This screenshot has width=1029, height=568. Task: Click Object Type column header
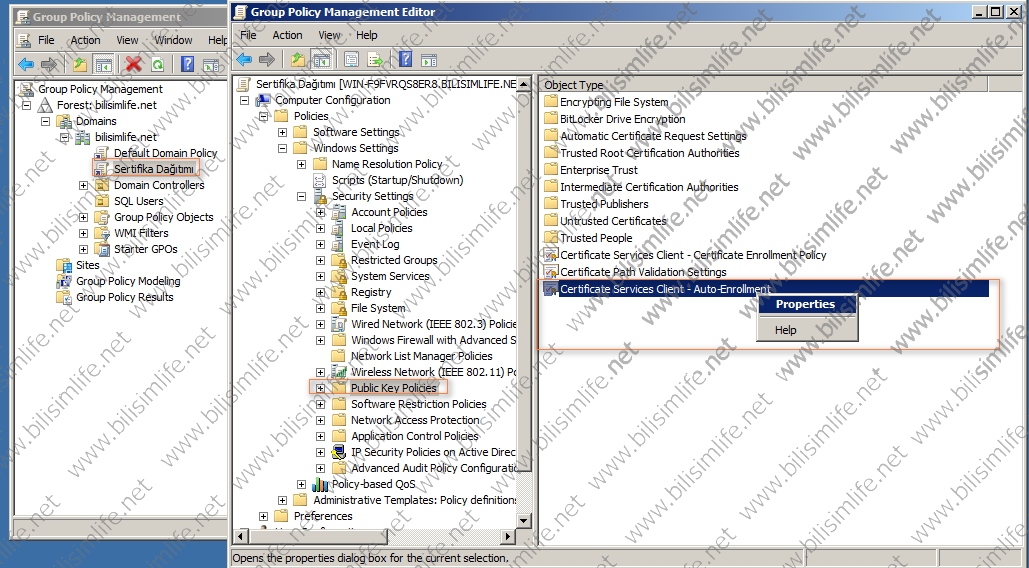click(763, 85)
